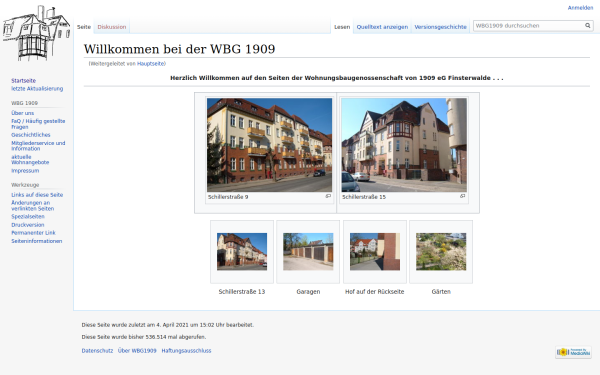Enlarge icon under Schillerstraße 9 image
600x375 pixels.
point(328,196)
